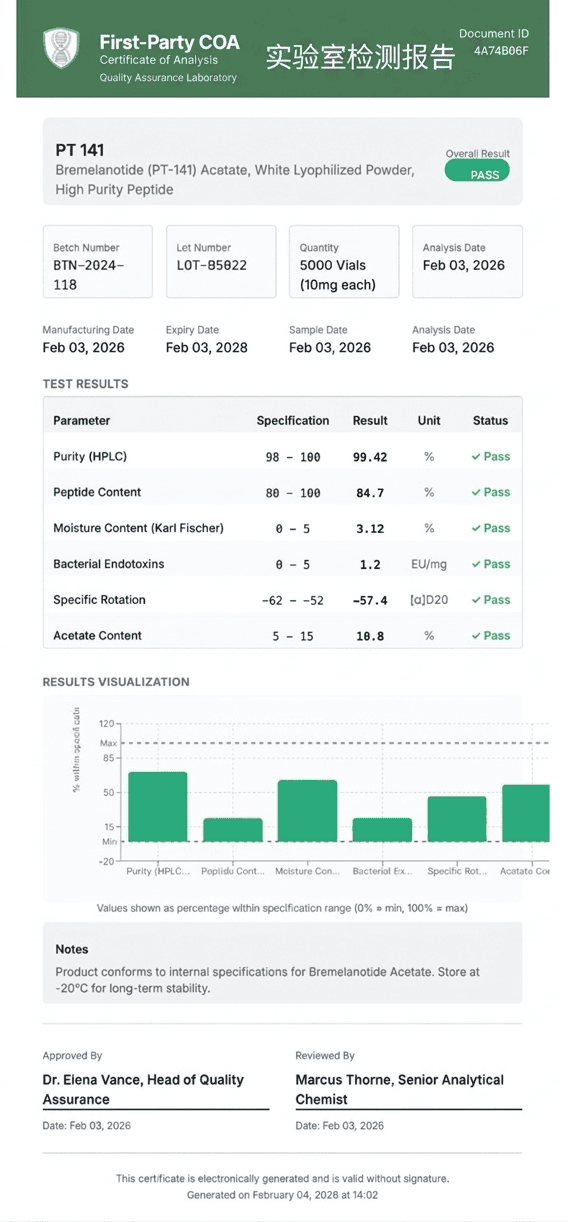Open the Lot Number LOT-85822 card
Screen dimensions: 568x1222
221,261
